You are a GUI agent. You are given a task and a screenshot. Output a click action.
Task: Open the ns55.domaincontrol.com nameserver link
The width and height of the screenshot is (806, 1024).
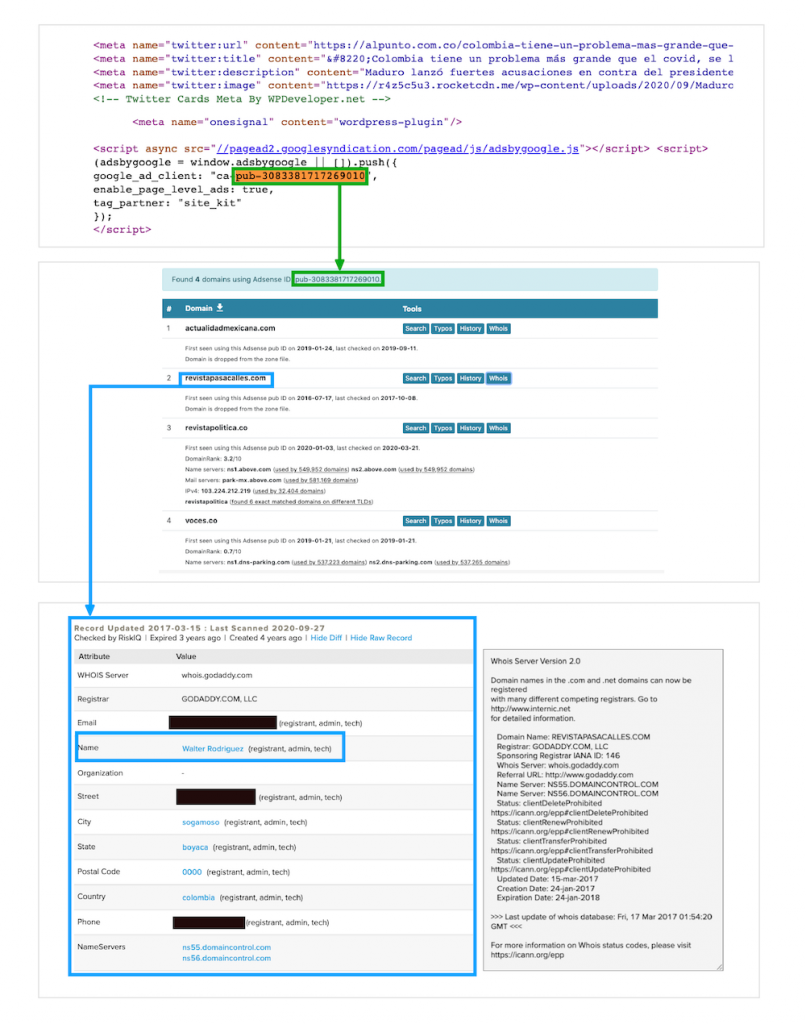point(227,948)
